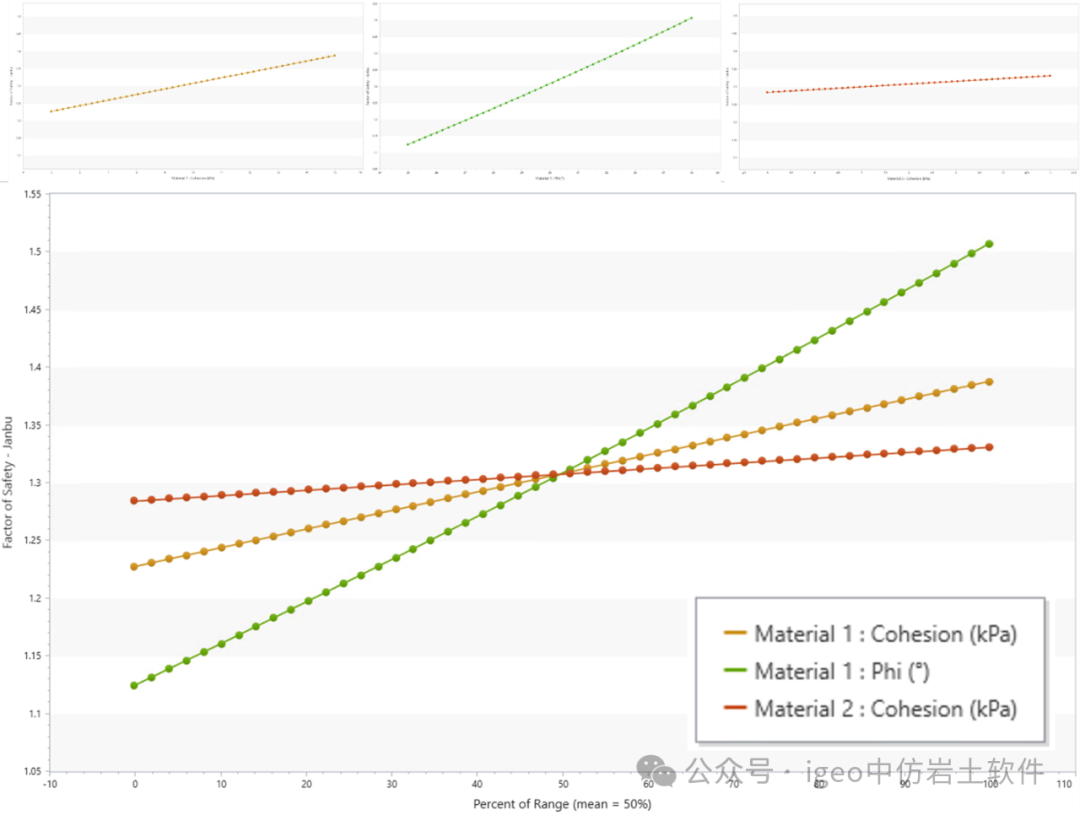This screenshot has width=1080, height=815.
Task: Click the orange Cohesion data point at 100 percent
Action: point(989,382)
